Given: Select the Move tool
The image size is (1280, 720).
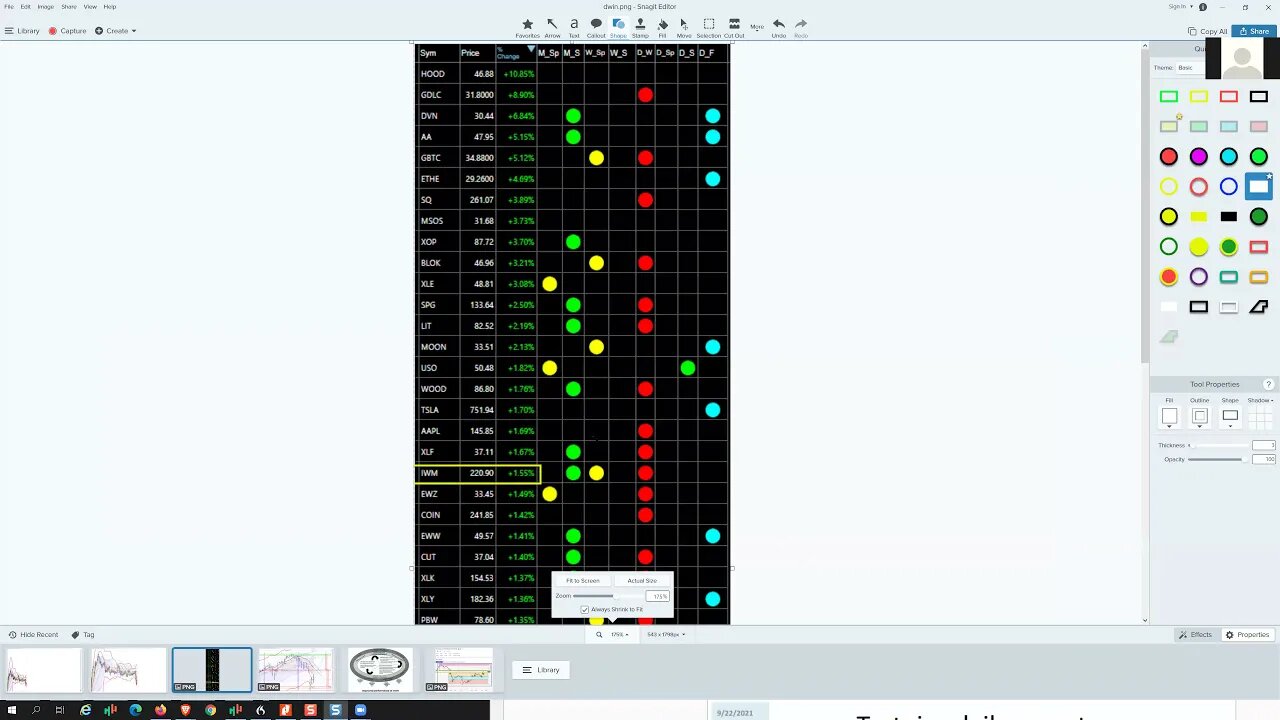Looking at the screenshot, I should tap(684, 28).
